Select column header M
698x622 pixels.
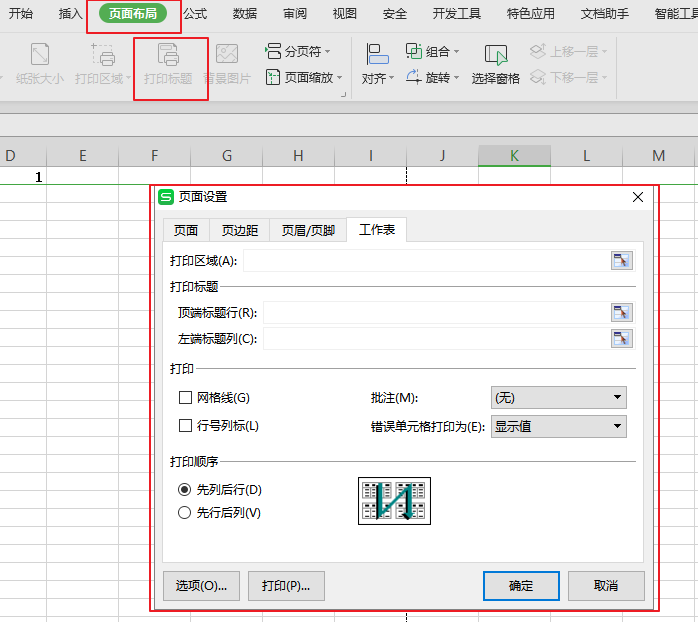tap(658, 156)
